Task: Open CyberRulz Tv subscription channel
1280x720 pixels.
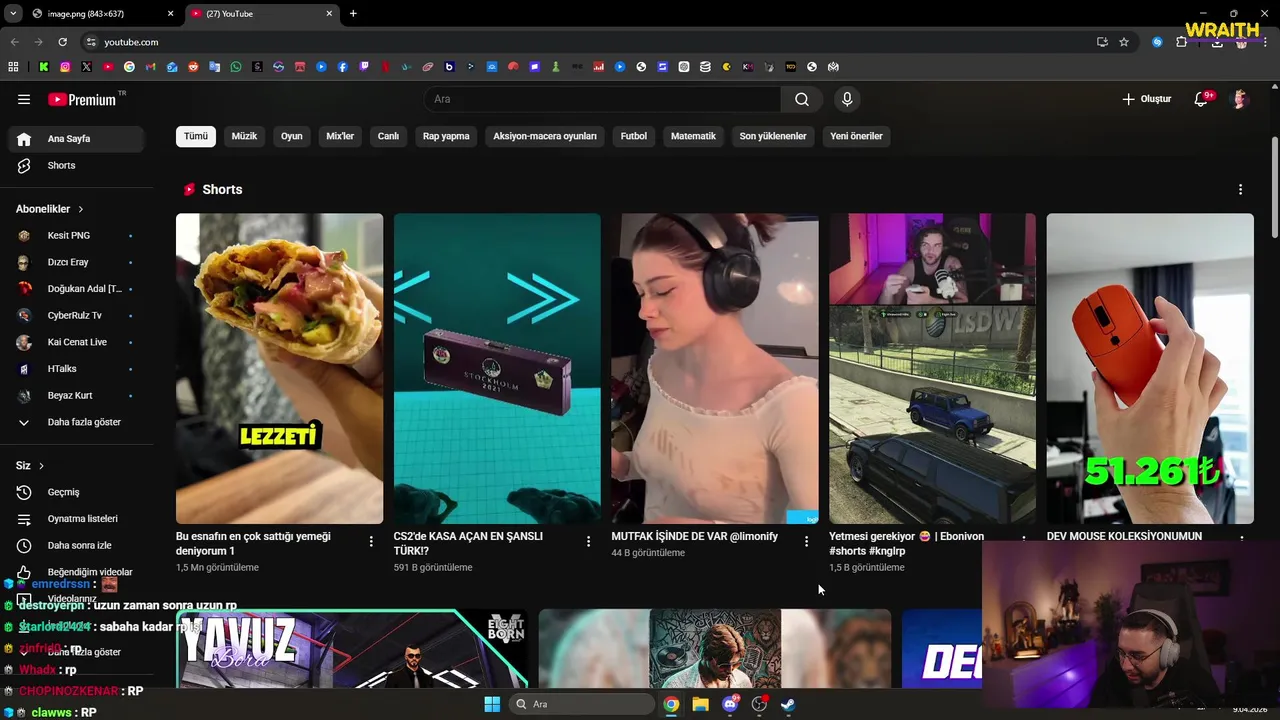Action: 76,315
